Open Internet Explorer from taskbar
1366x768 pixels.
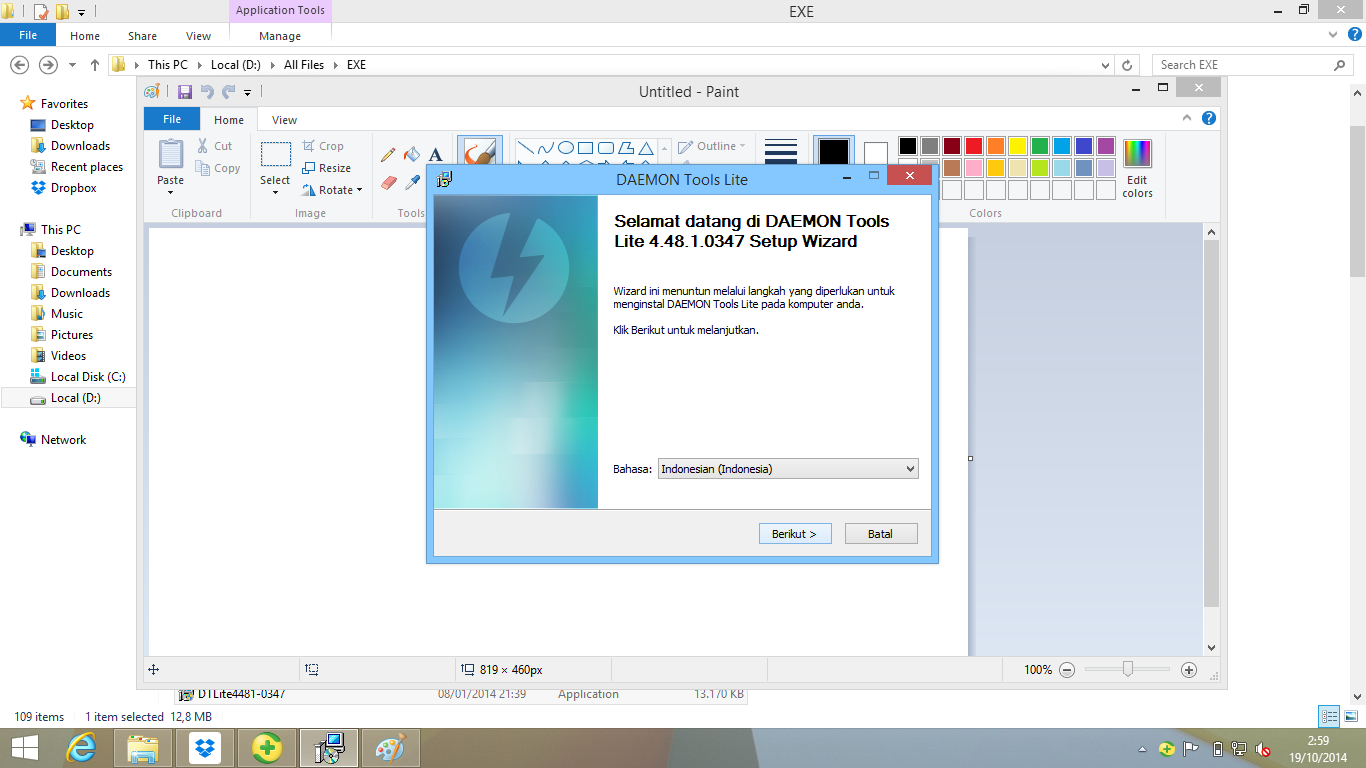click(x=82, y=748)
